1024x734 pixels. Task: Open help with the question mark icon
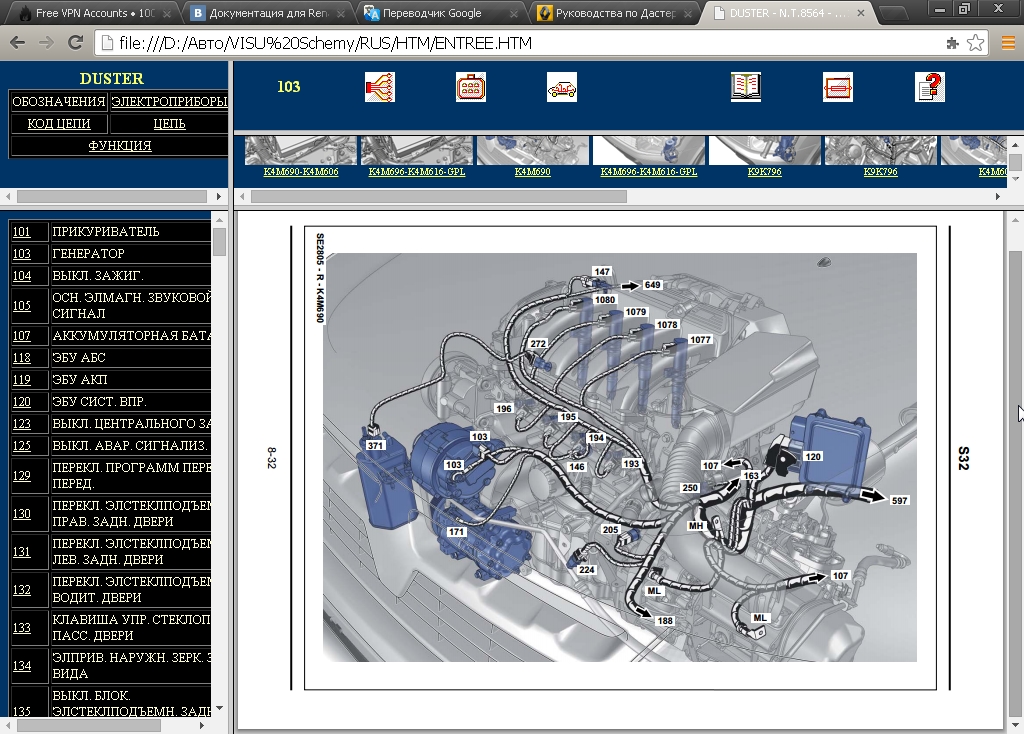click(x=930, y=87)
